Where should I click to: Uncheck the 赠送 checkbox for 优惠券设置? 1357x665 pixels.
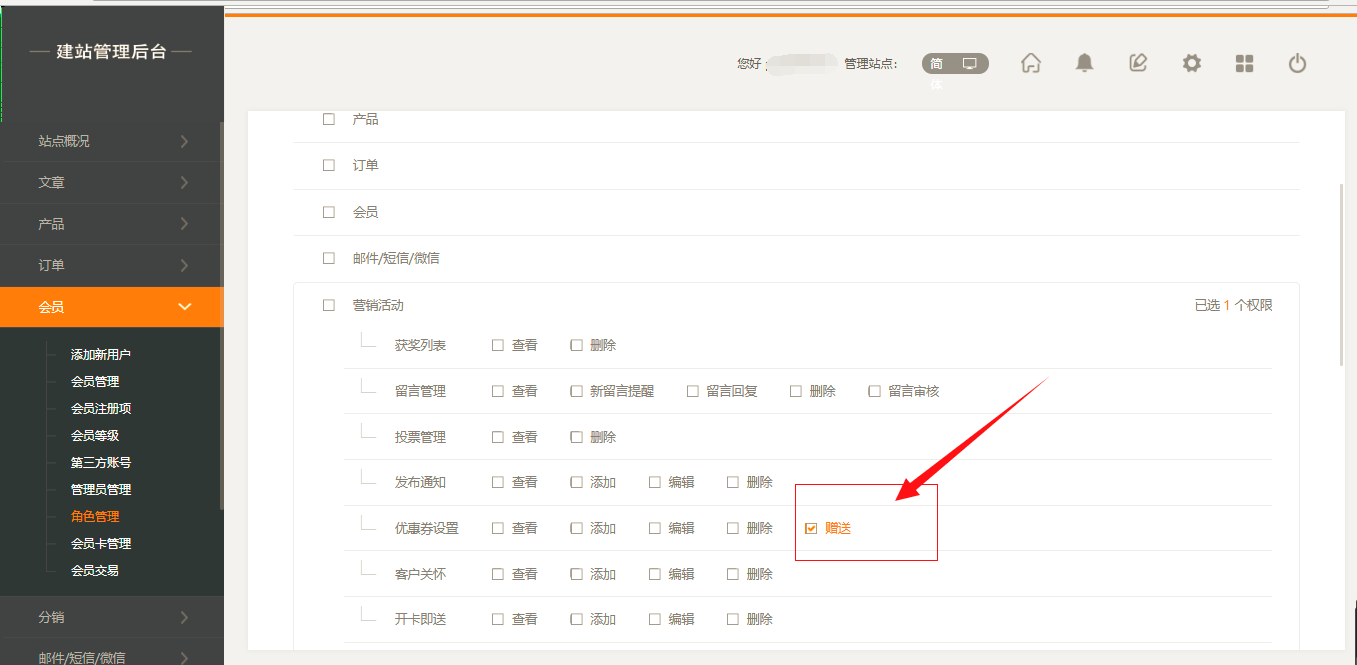811,528
